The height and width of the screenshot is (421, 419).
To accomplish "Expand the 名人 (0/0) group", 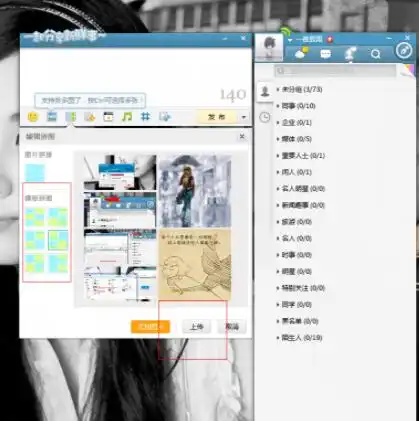I will (294, 238).
